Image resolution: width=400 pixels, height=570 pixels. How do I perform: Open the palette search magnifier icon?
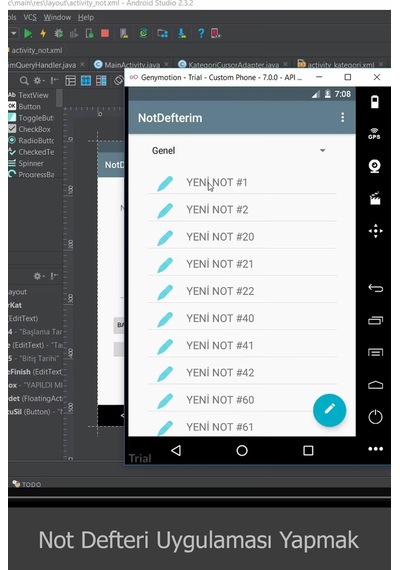[24, 81]
